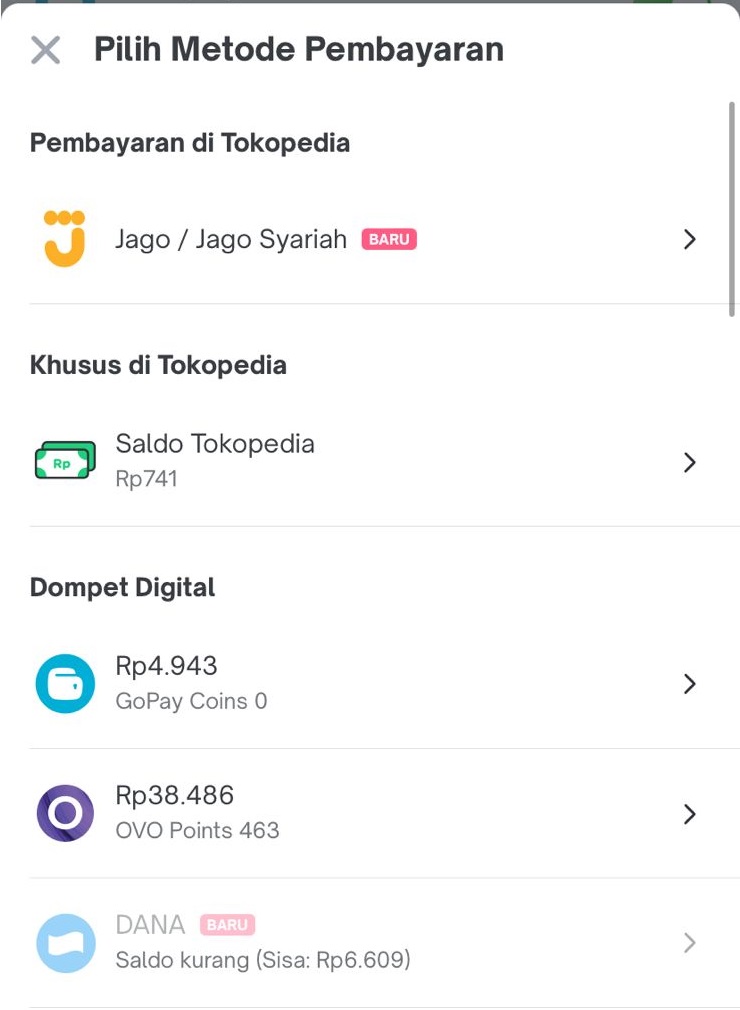
Task: Open the OVO row chevron arrow
Action: (690, 814)
